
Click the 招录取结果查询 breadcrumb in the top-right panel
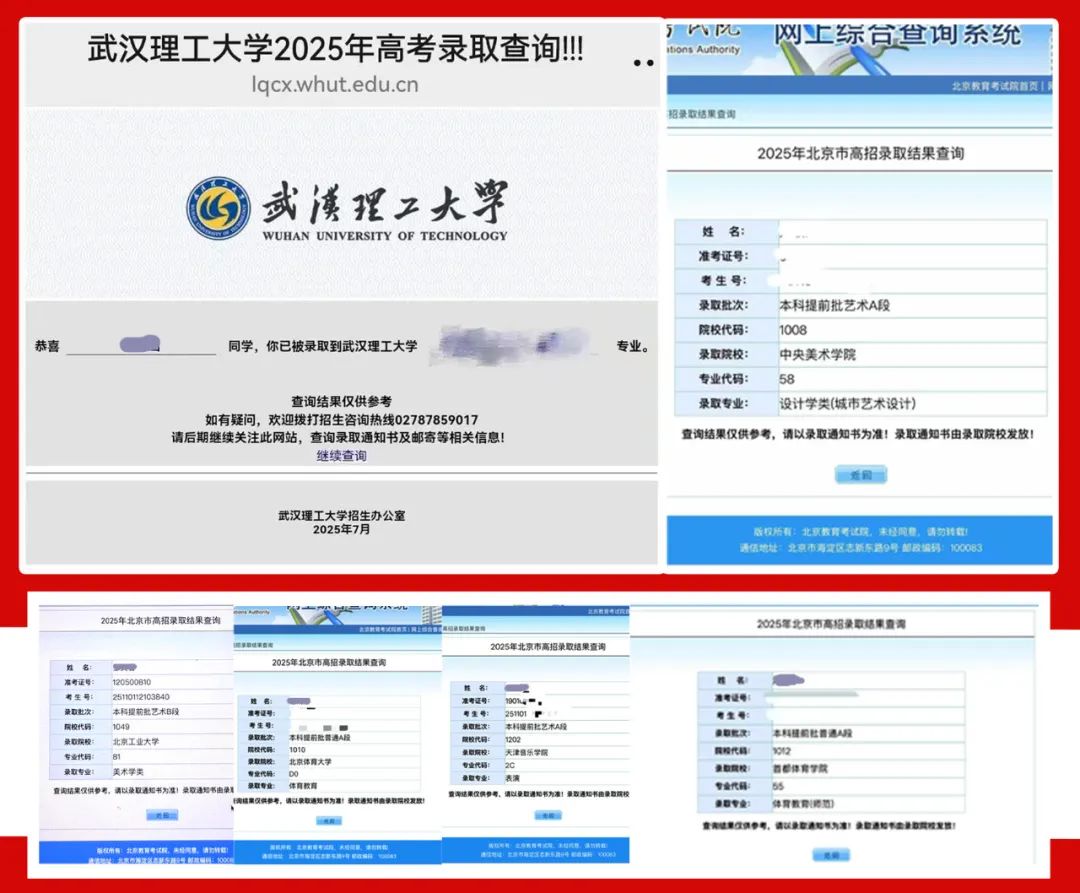pos(701,114)
